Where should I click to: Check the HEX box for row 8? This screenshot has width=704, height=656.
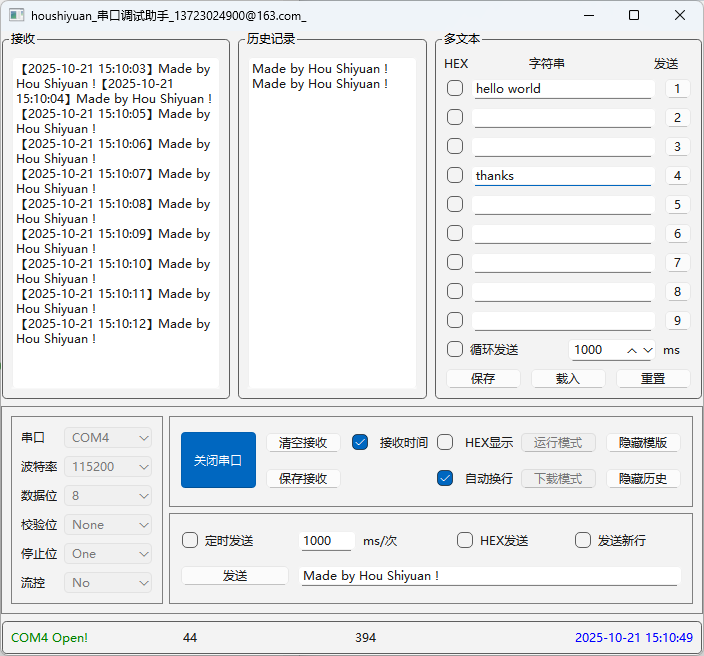click(455, 291)
